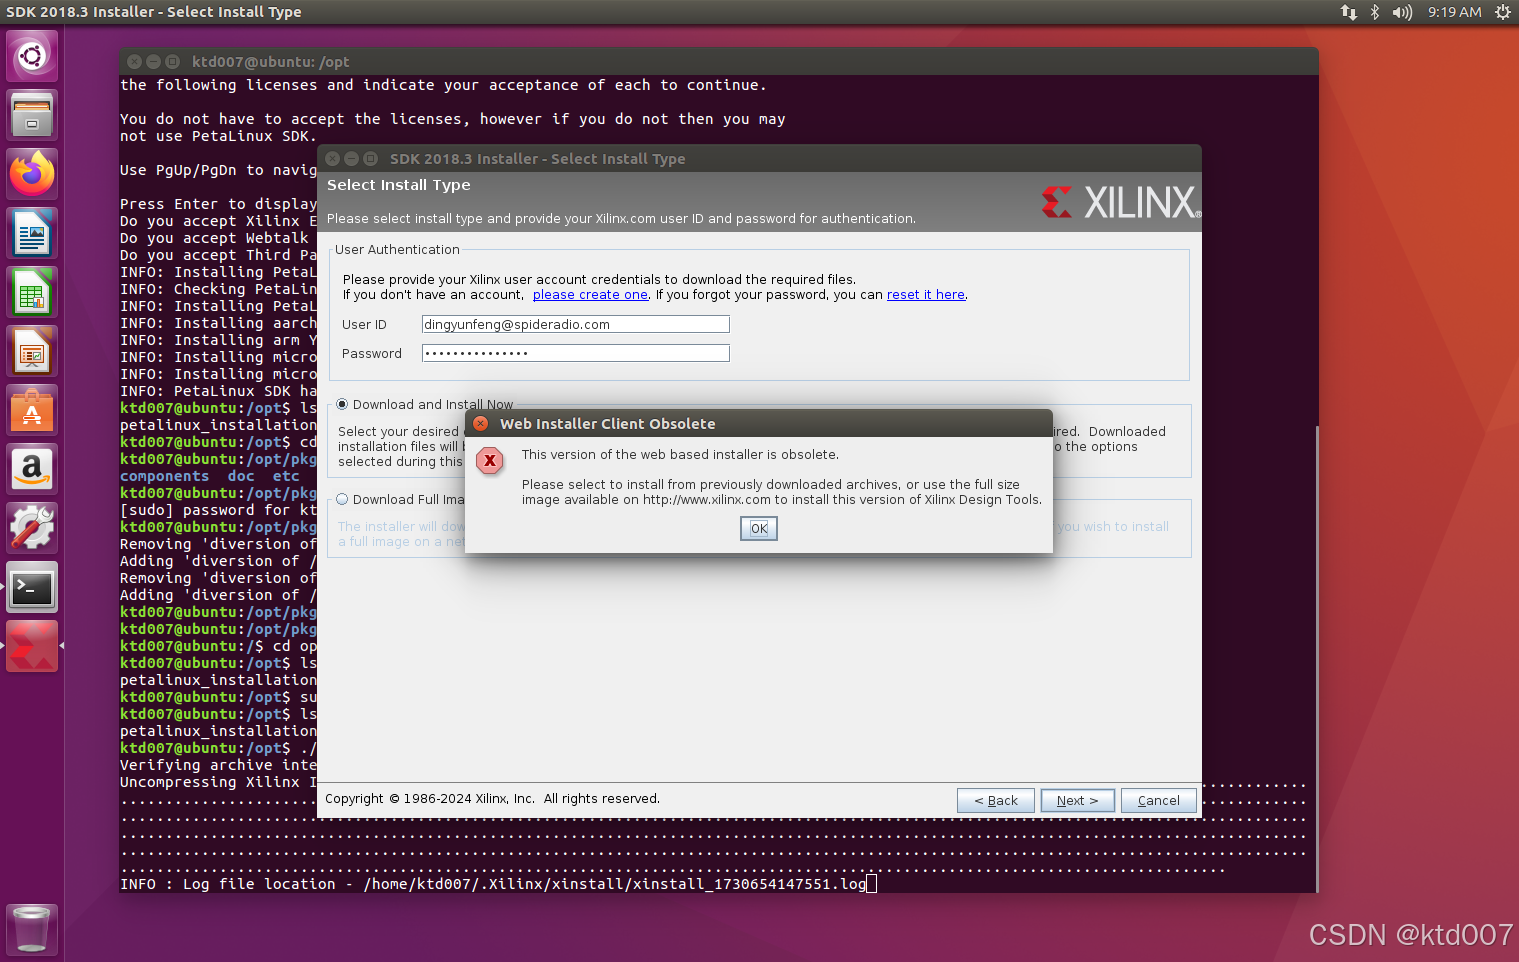Open Ubuntu Software center icon
Screen dimensions: 1519x962
(x=32, y=410)
